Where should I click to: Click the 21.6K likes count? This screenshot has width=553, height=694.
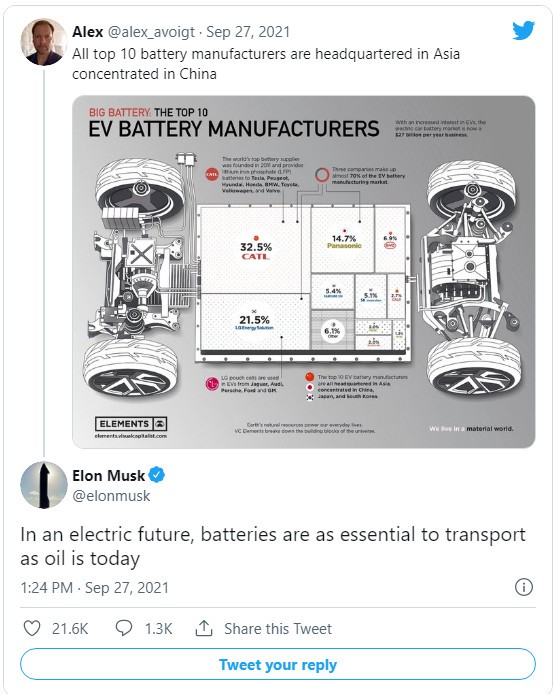click(x=70, y=628)
